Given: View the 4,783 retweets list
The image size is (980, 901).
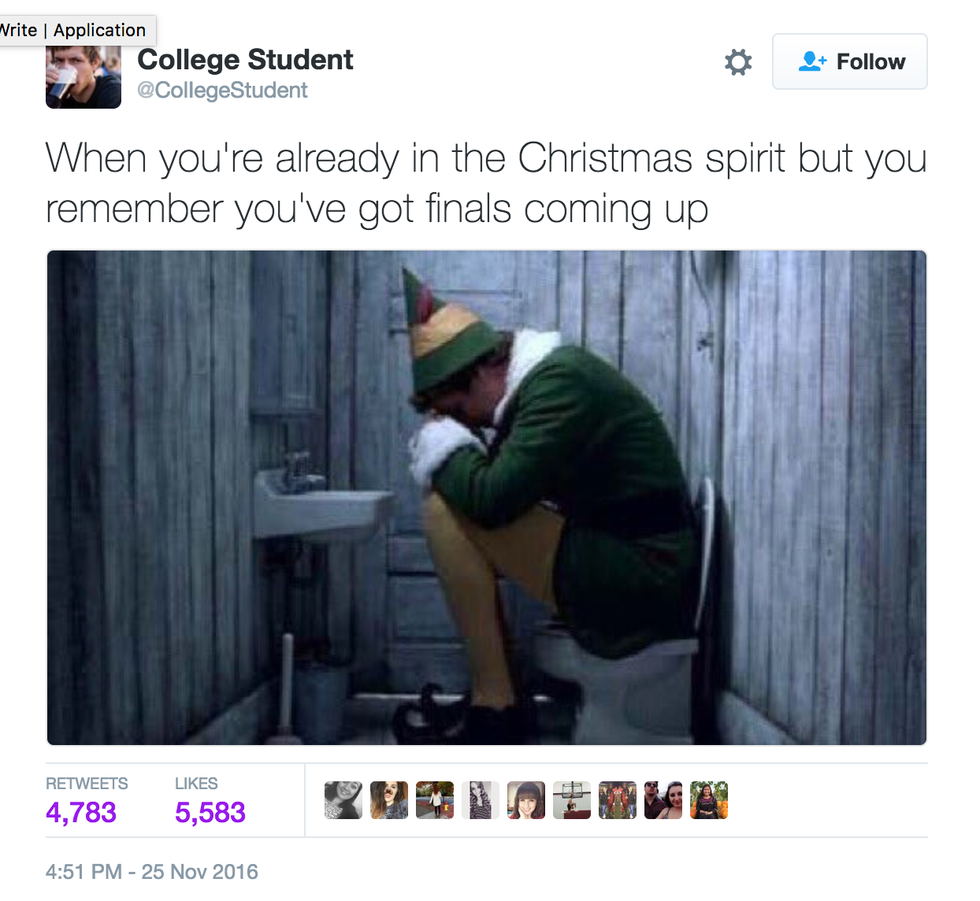Looking at the screenshot, I should coord(81,812).
